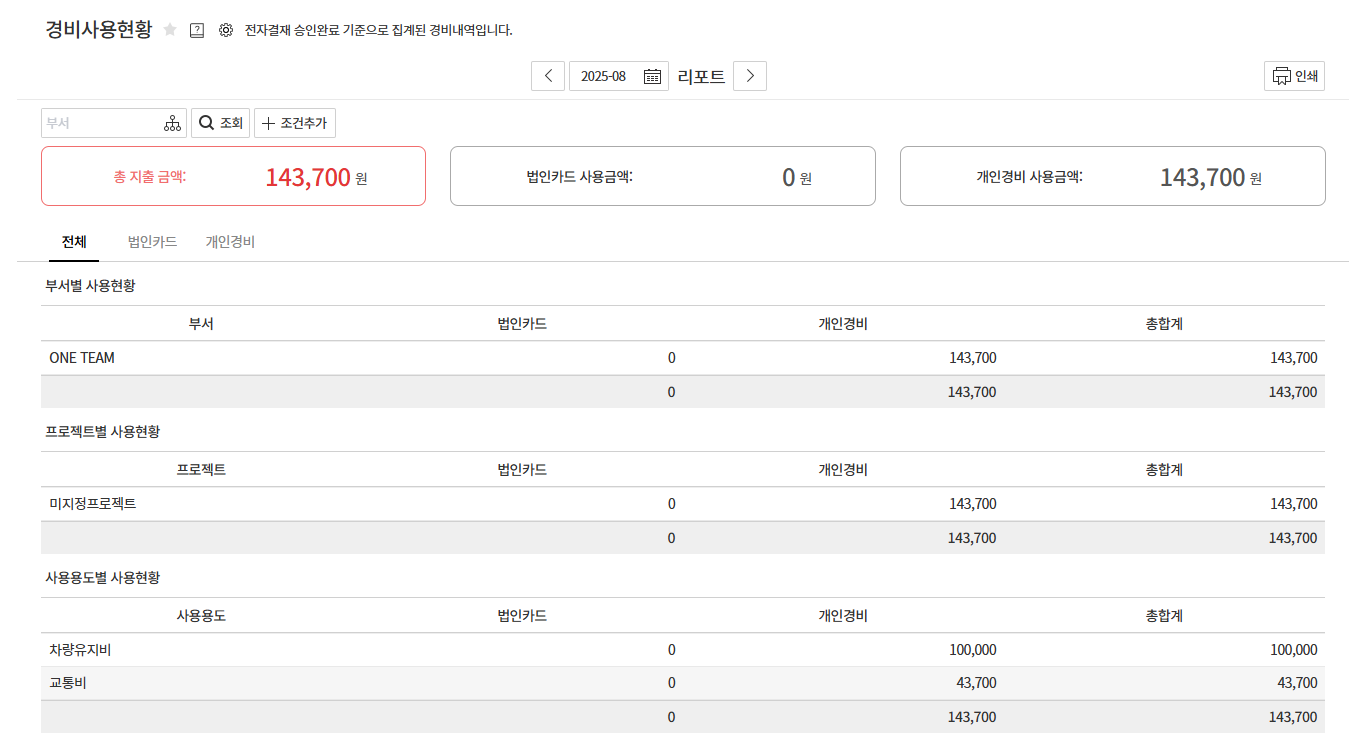Image resolution: width=1350 pixels, height=752 pixels.
Task: Click the 인쇄 print button
Action: pyautogui.click(x=1294, y=76)
